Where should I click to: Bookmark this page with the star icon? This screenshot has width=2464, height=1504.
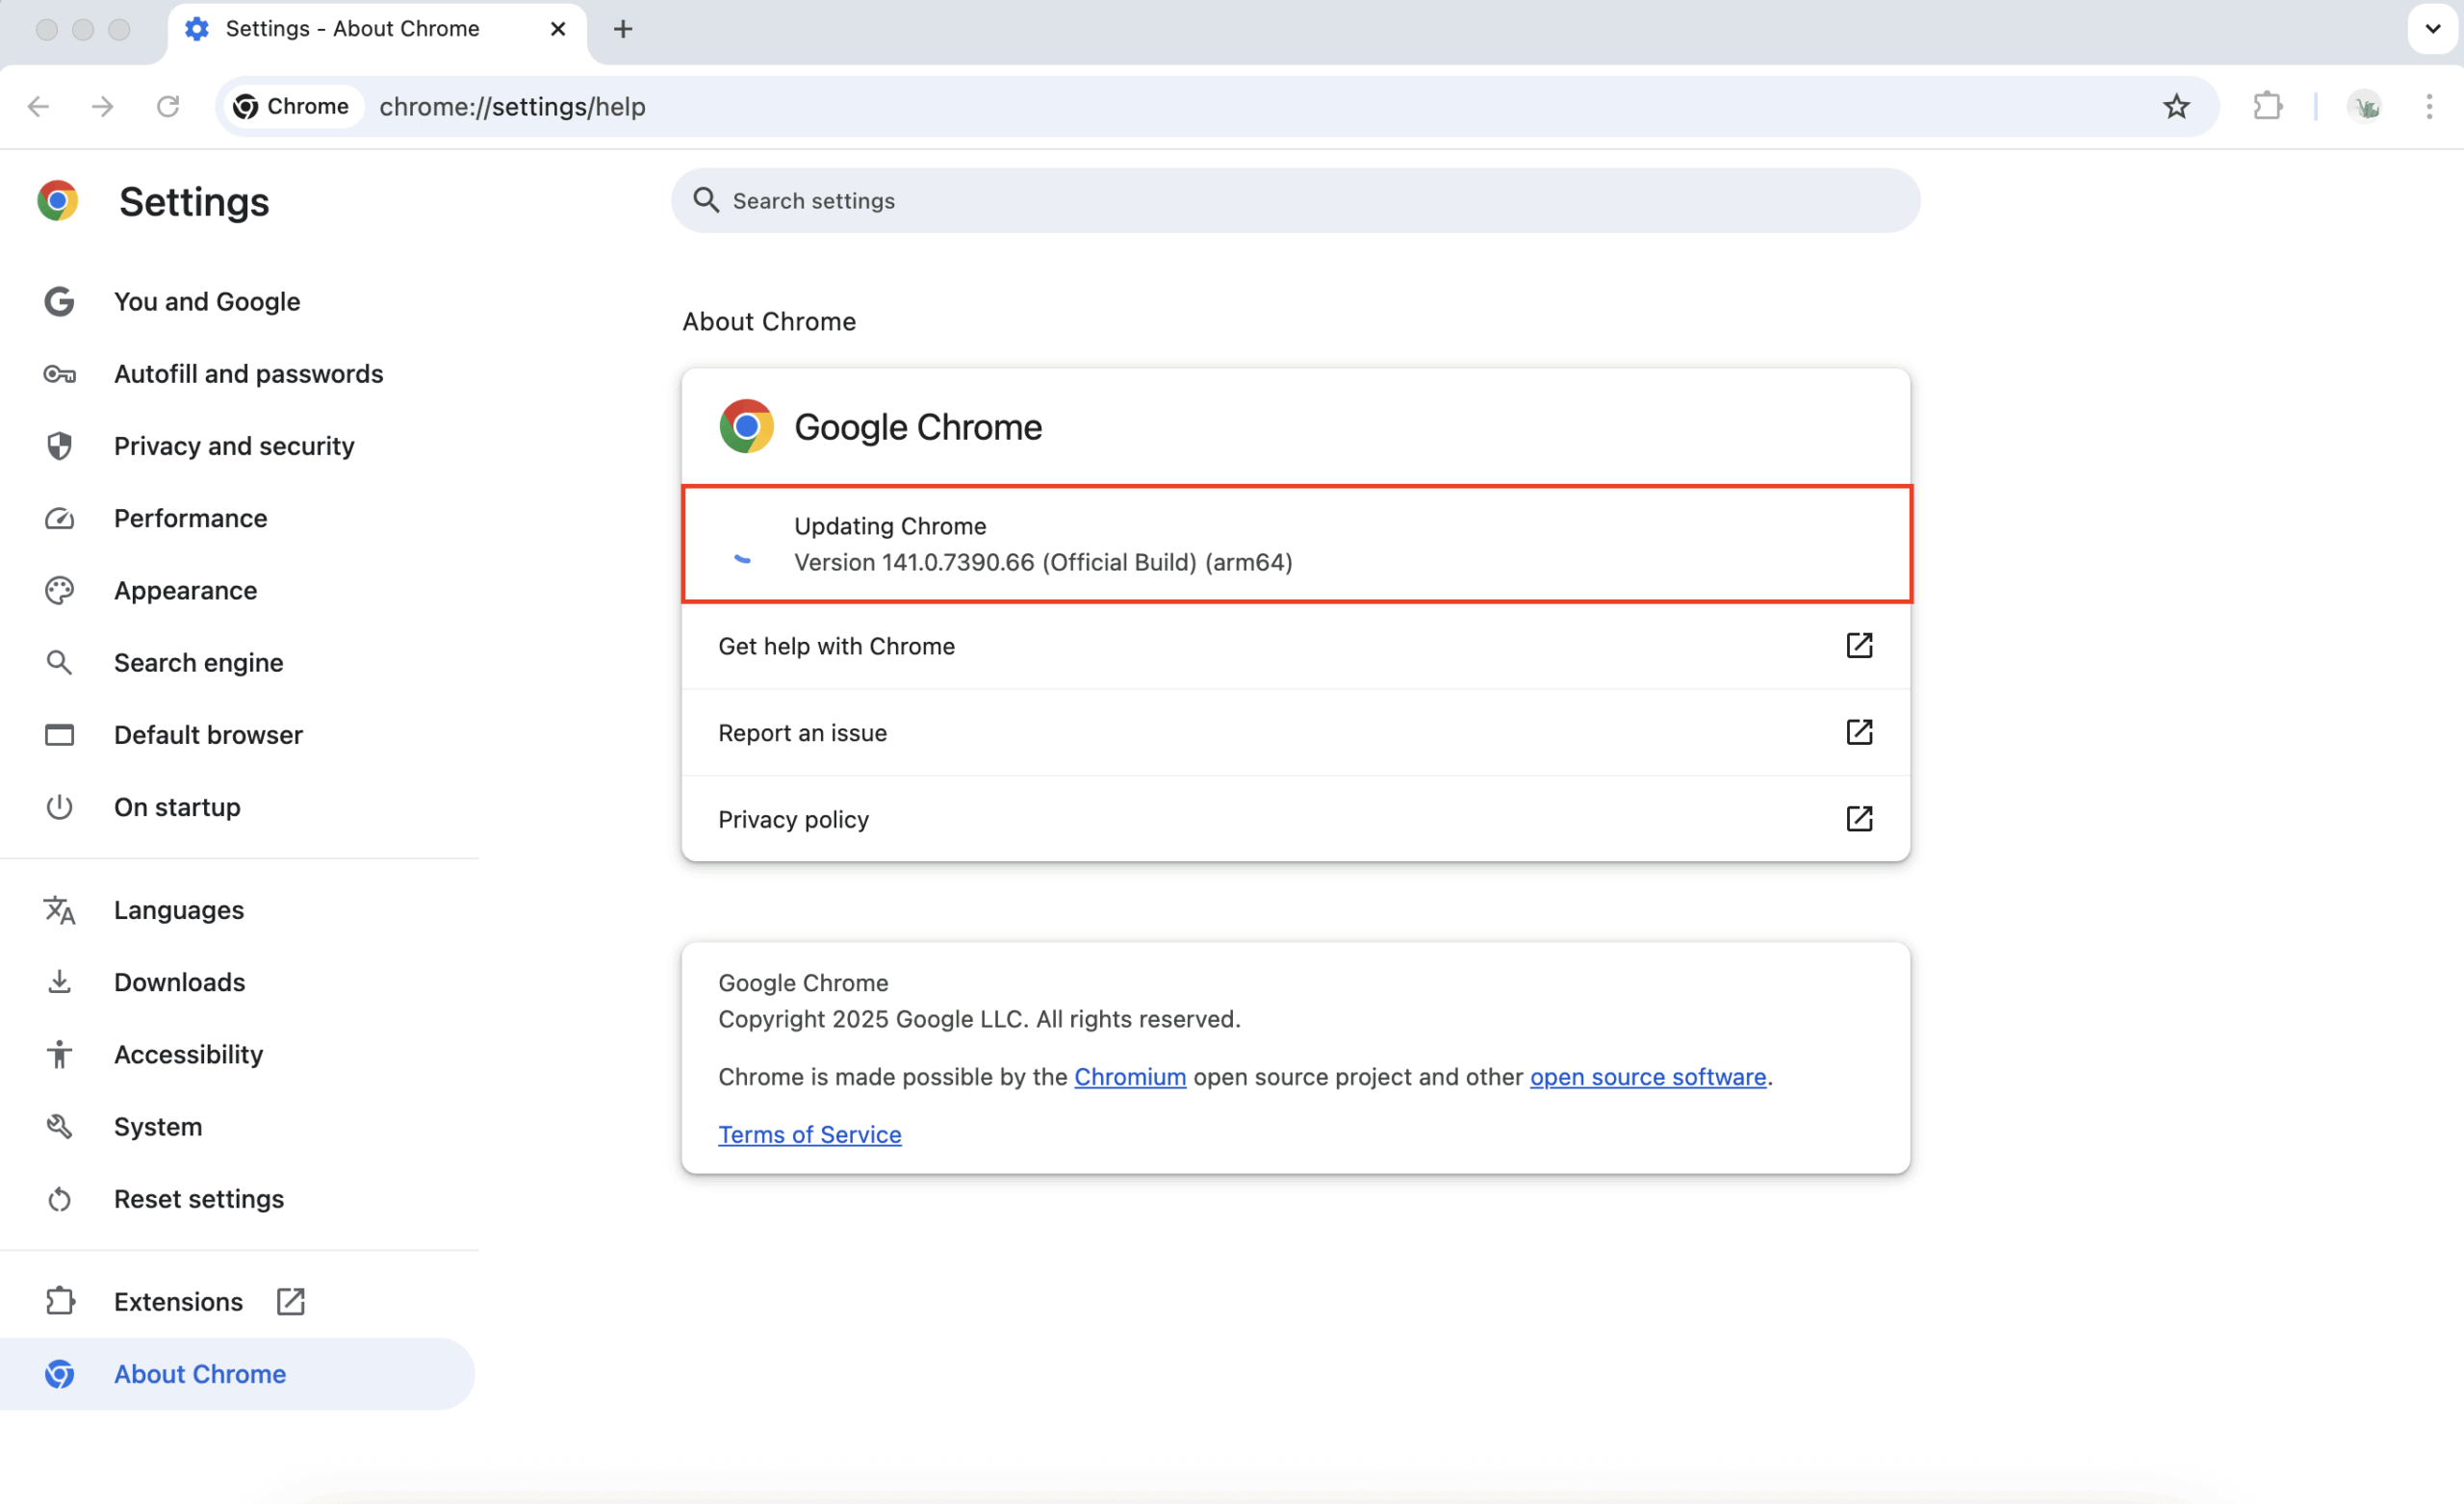click(x=2178, y=106)
